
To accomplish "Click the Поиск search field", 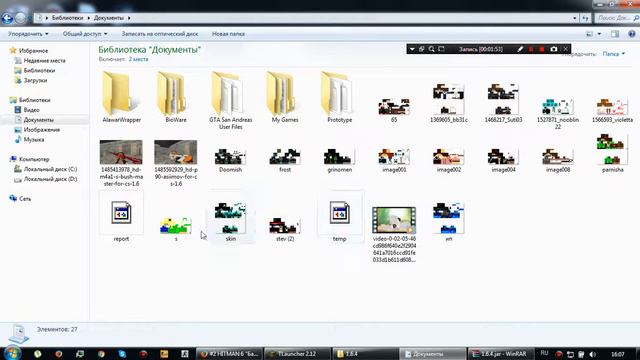I will 616,18.
